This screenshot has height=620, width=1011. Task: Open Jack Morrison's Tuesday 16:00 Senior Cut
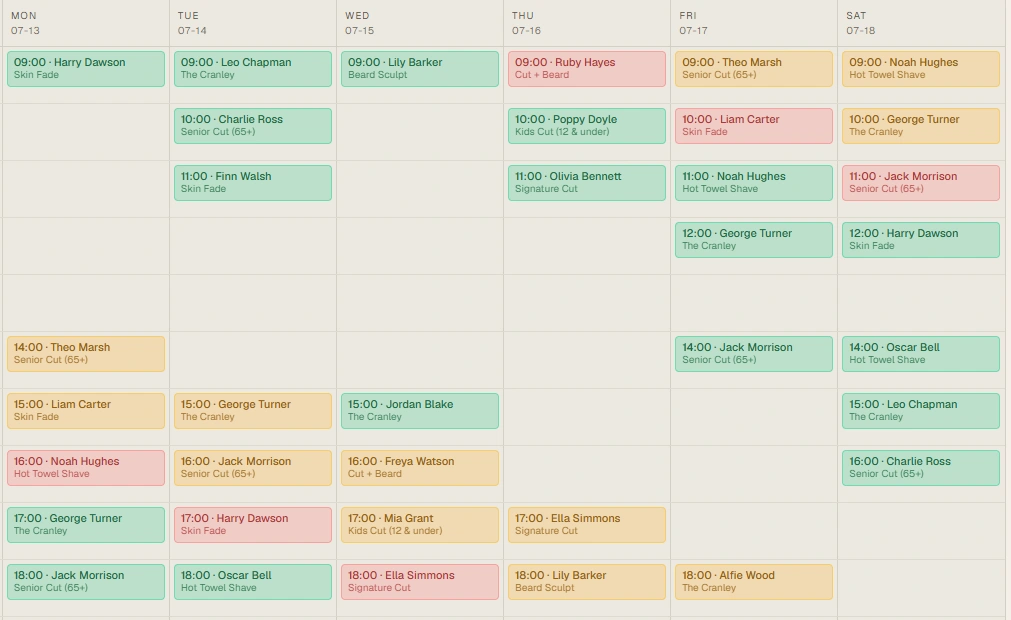point(253,468)
